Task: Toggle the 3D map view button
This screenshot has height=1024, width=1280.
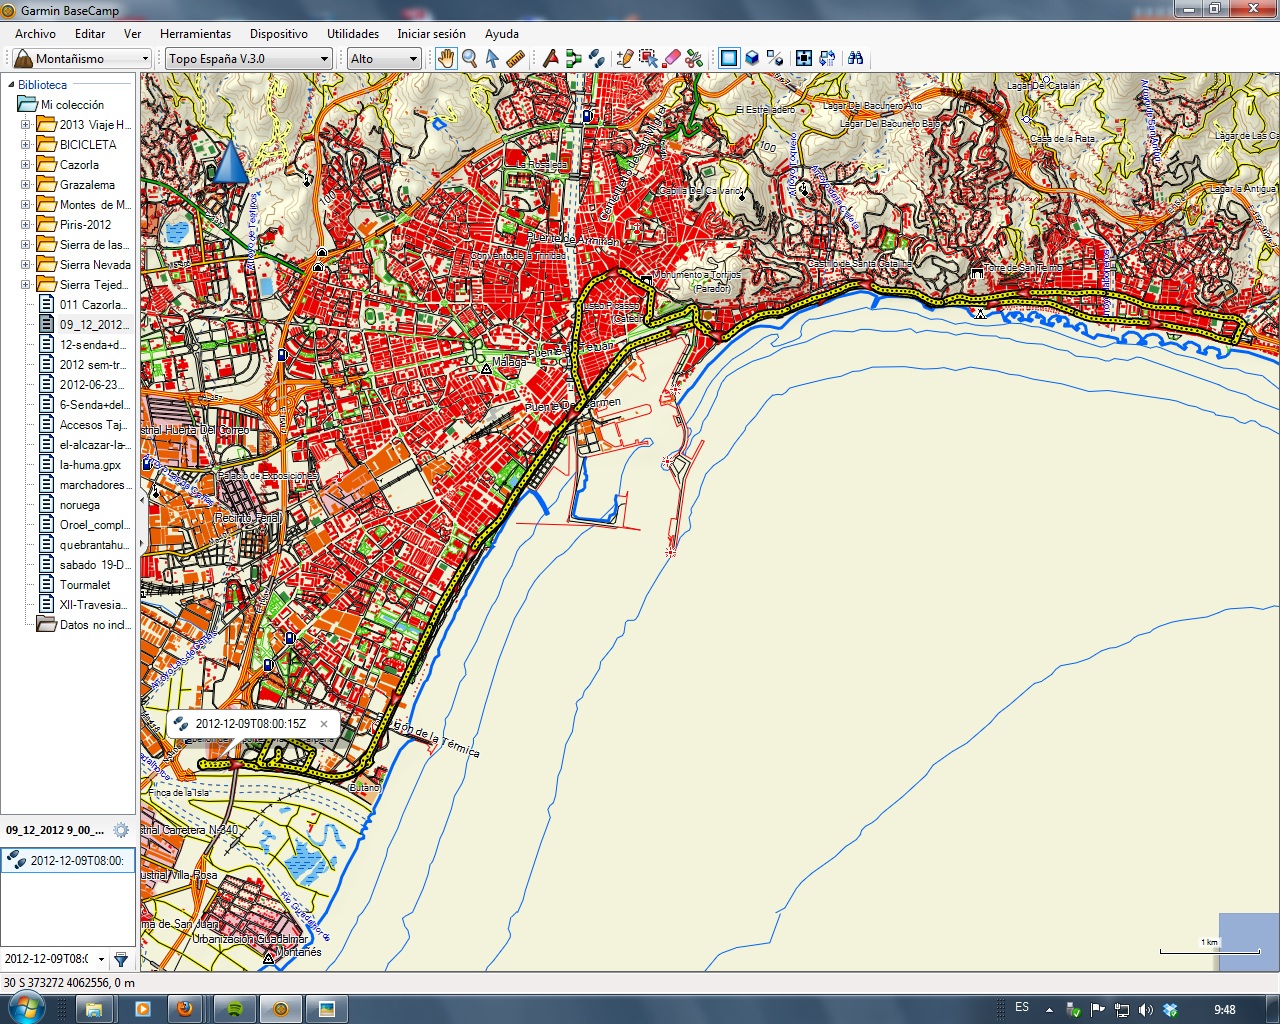Action: [752, 58]
